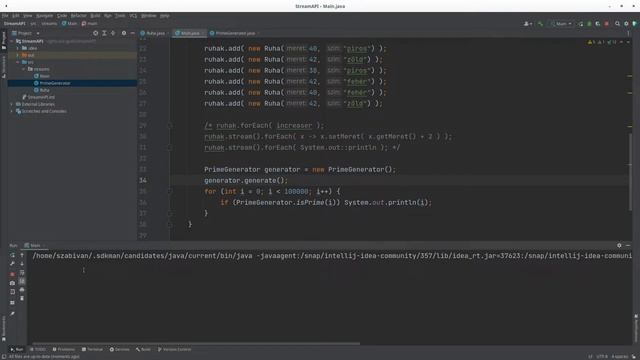Open the Main run configuration dropdown
Image resolution: width=640 pixels, height=360 pixels.
(x=561, y=24)
